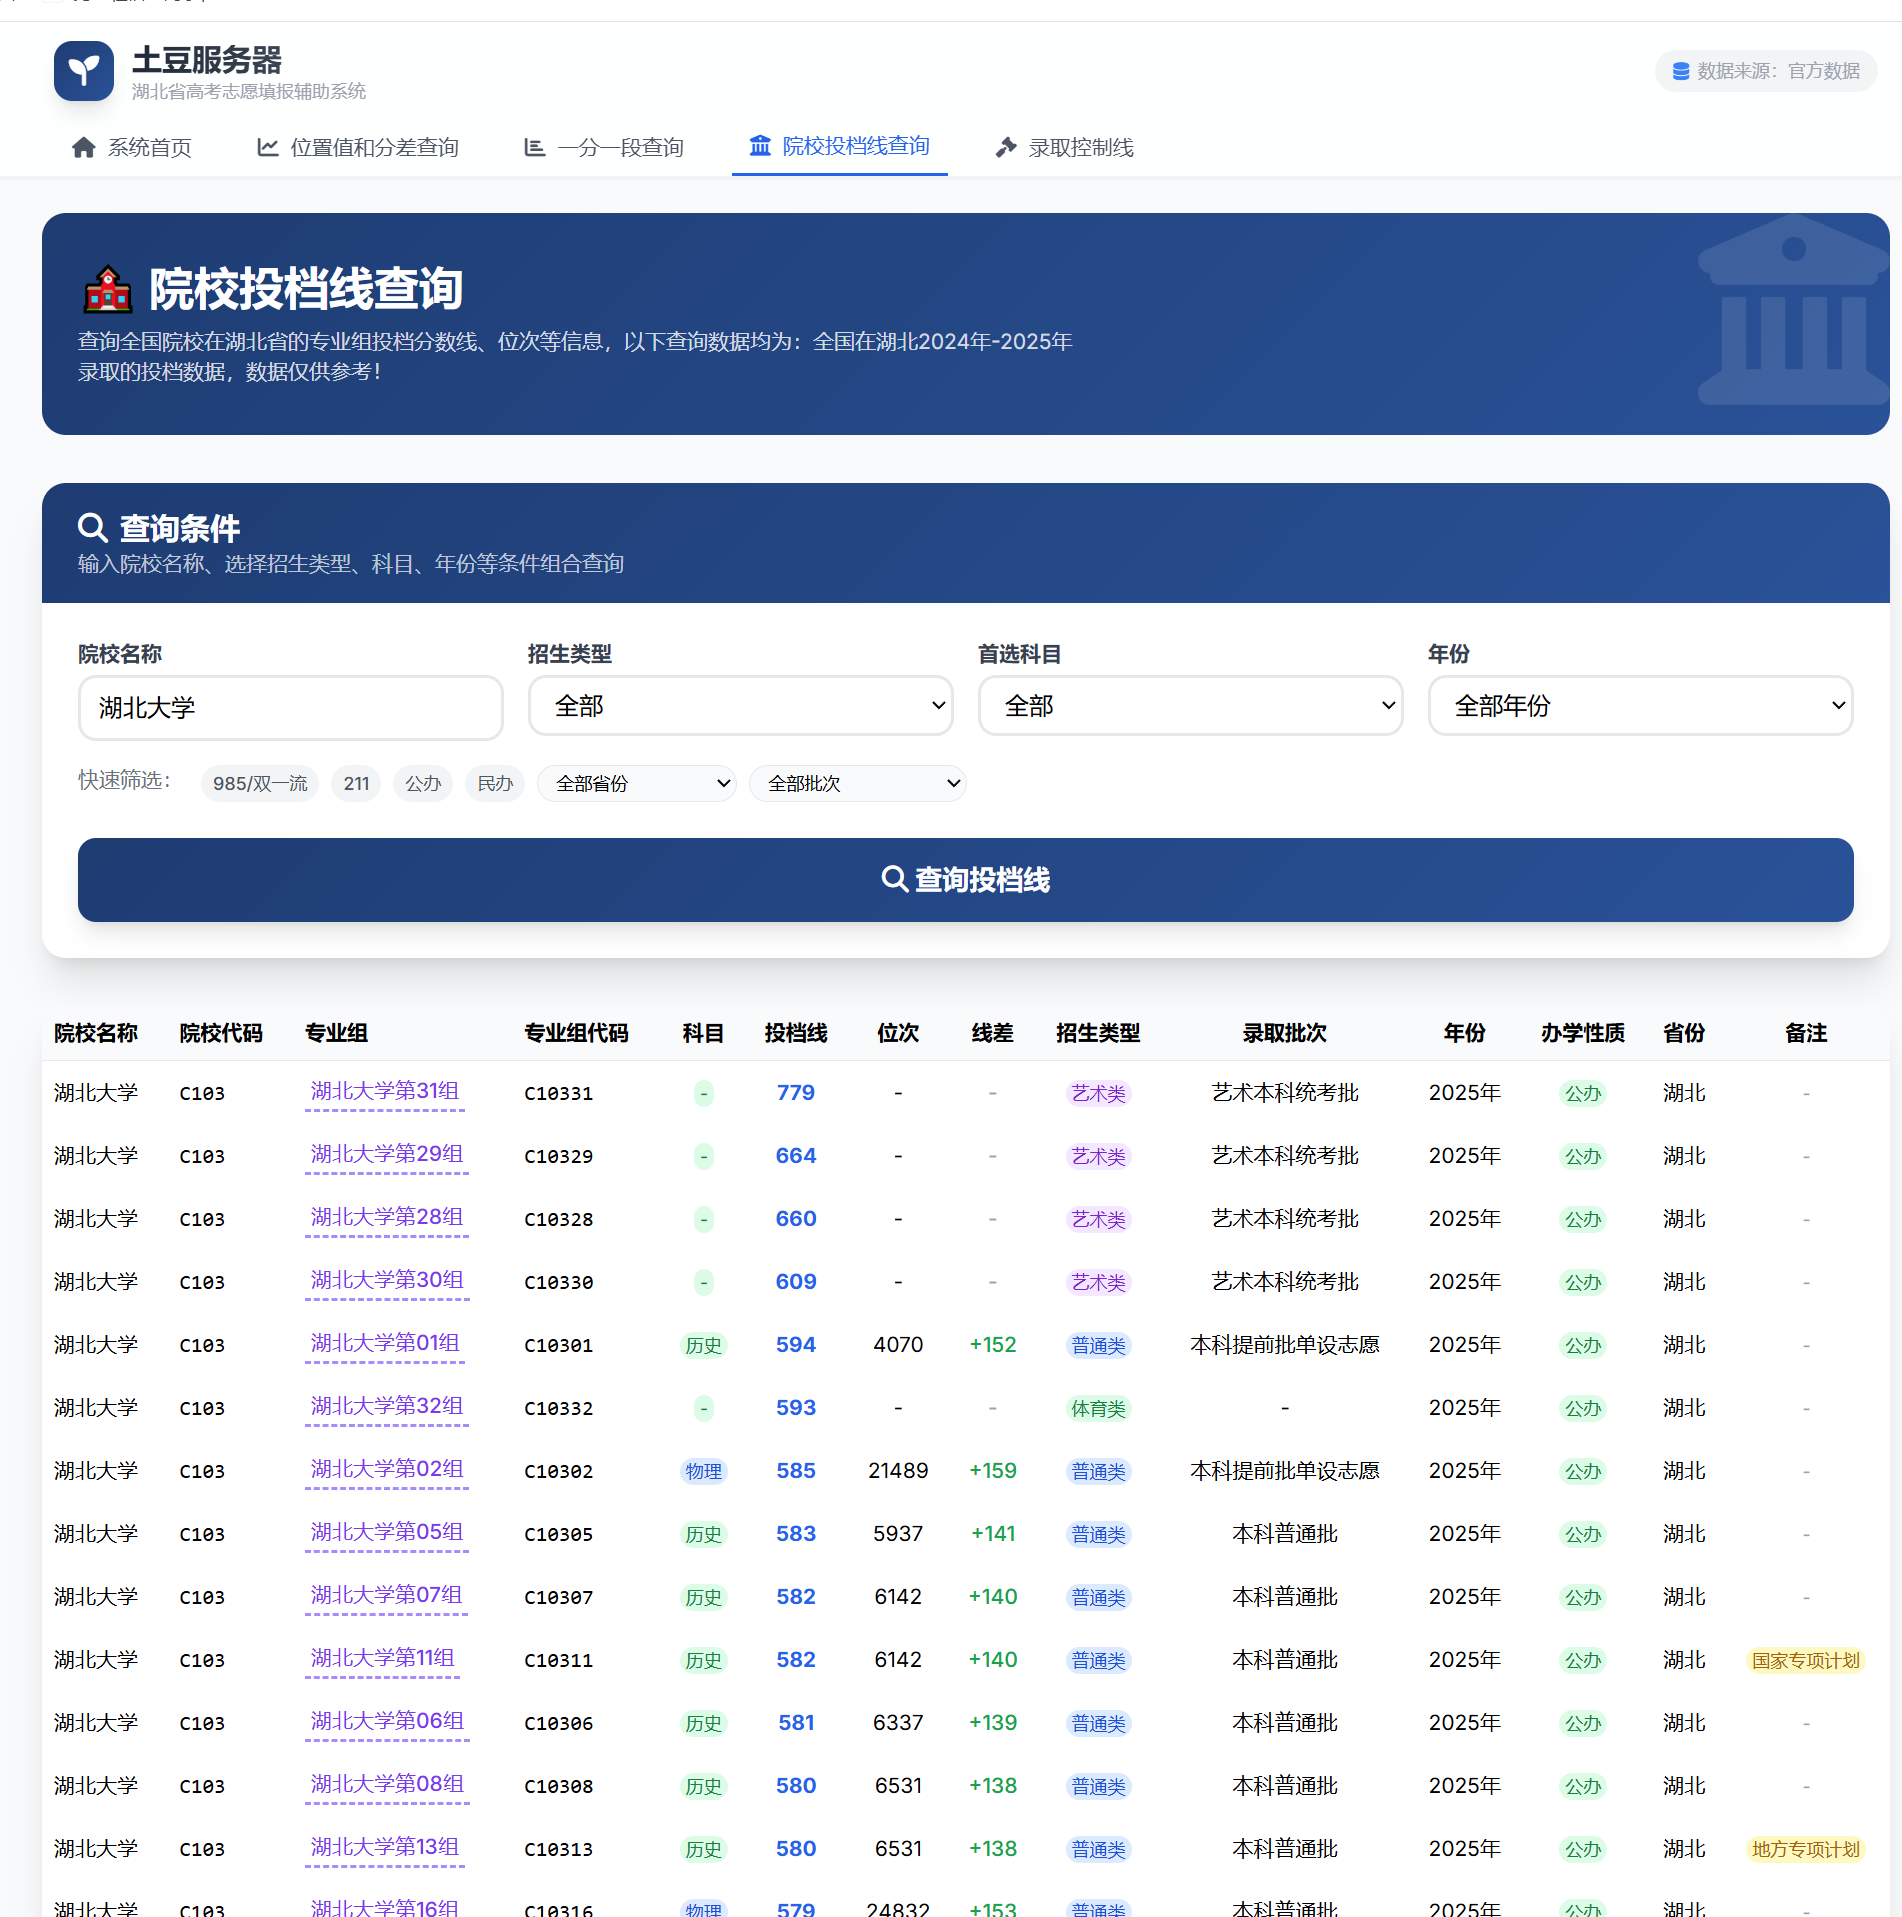Click the 线差 column header
Image resolution: width=1902 pixels, height=1917 pixels.
pos(993,1033)
